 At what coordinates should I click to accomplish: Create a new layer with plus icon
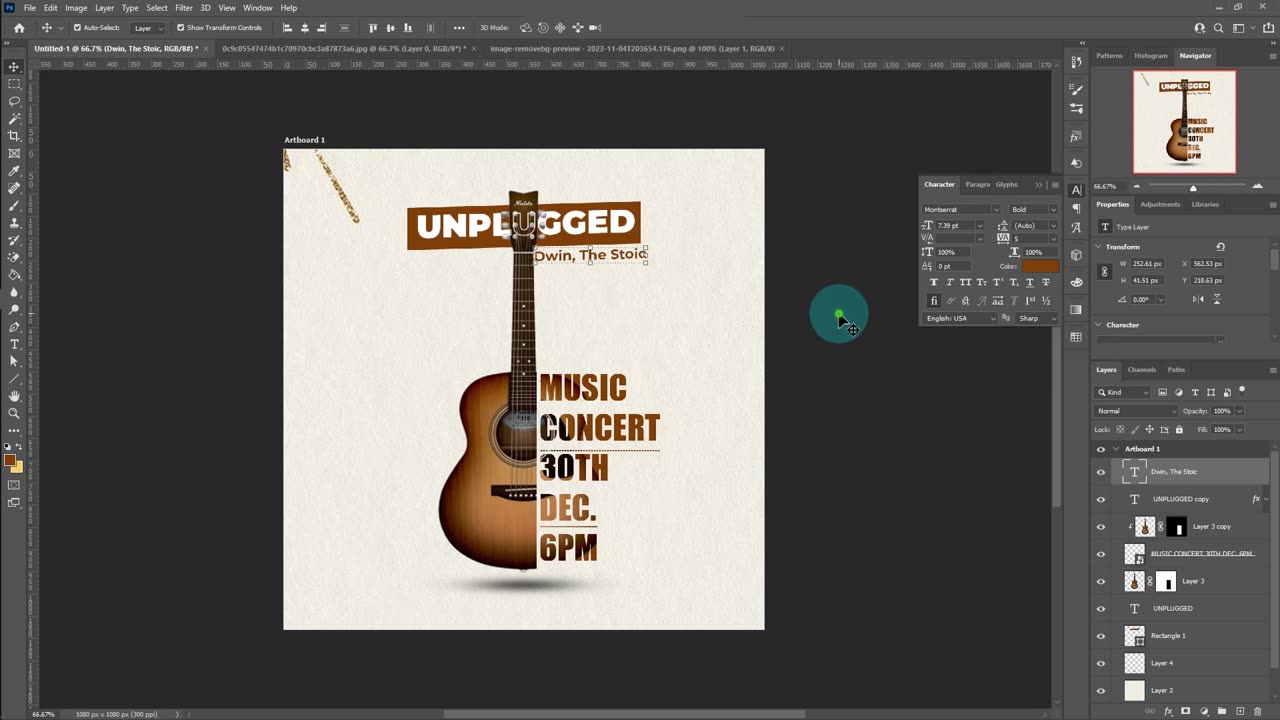(x=1240, y=711)
